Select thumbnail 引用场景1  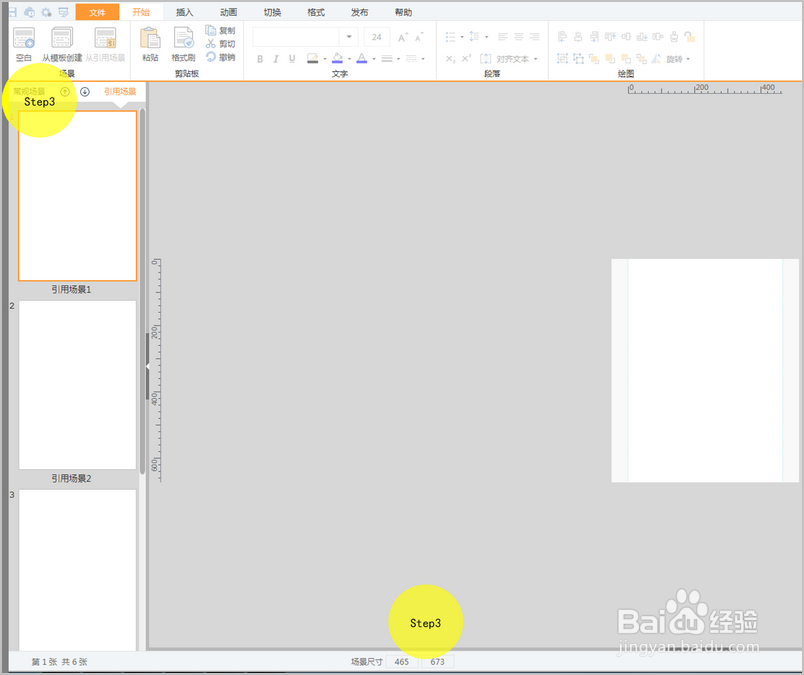coord(77,196)
